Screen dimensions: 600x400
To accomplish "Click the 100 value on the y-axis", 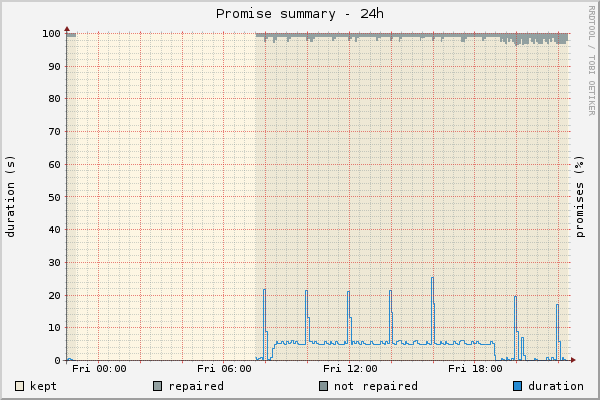I will (50, 34).
